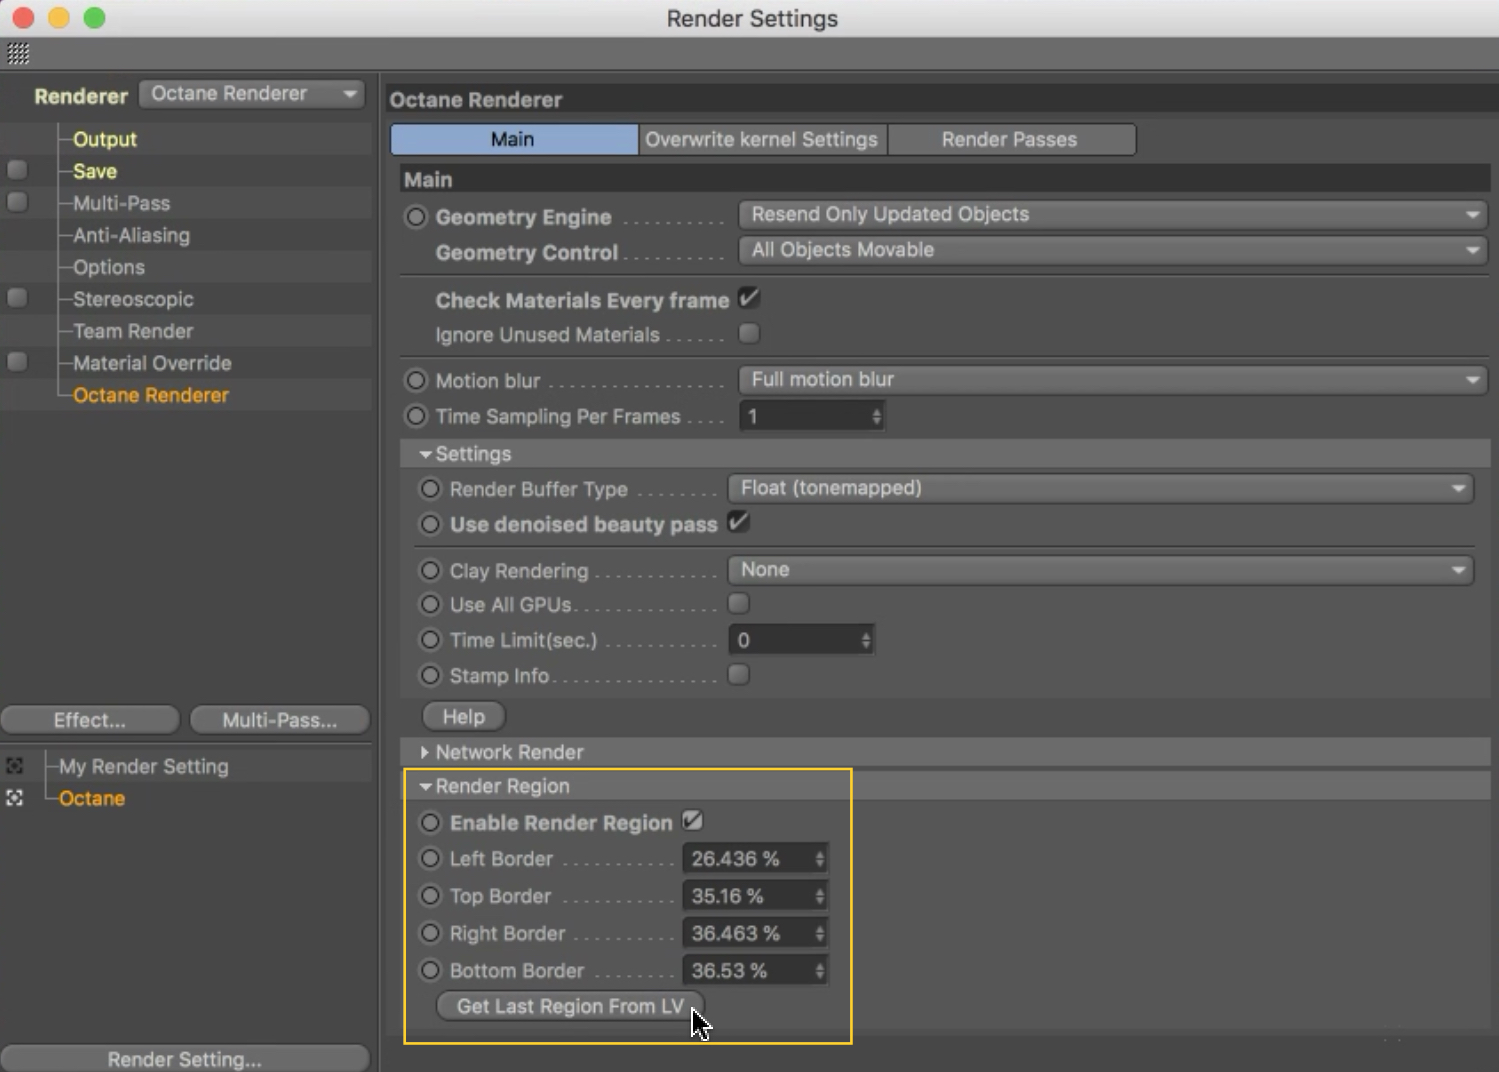The image size is (1499, 1072).
Task: Select Options in the settings tree
Action: 109,267
